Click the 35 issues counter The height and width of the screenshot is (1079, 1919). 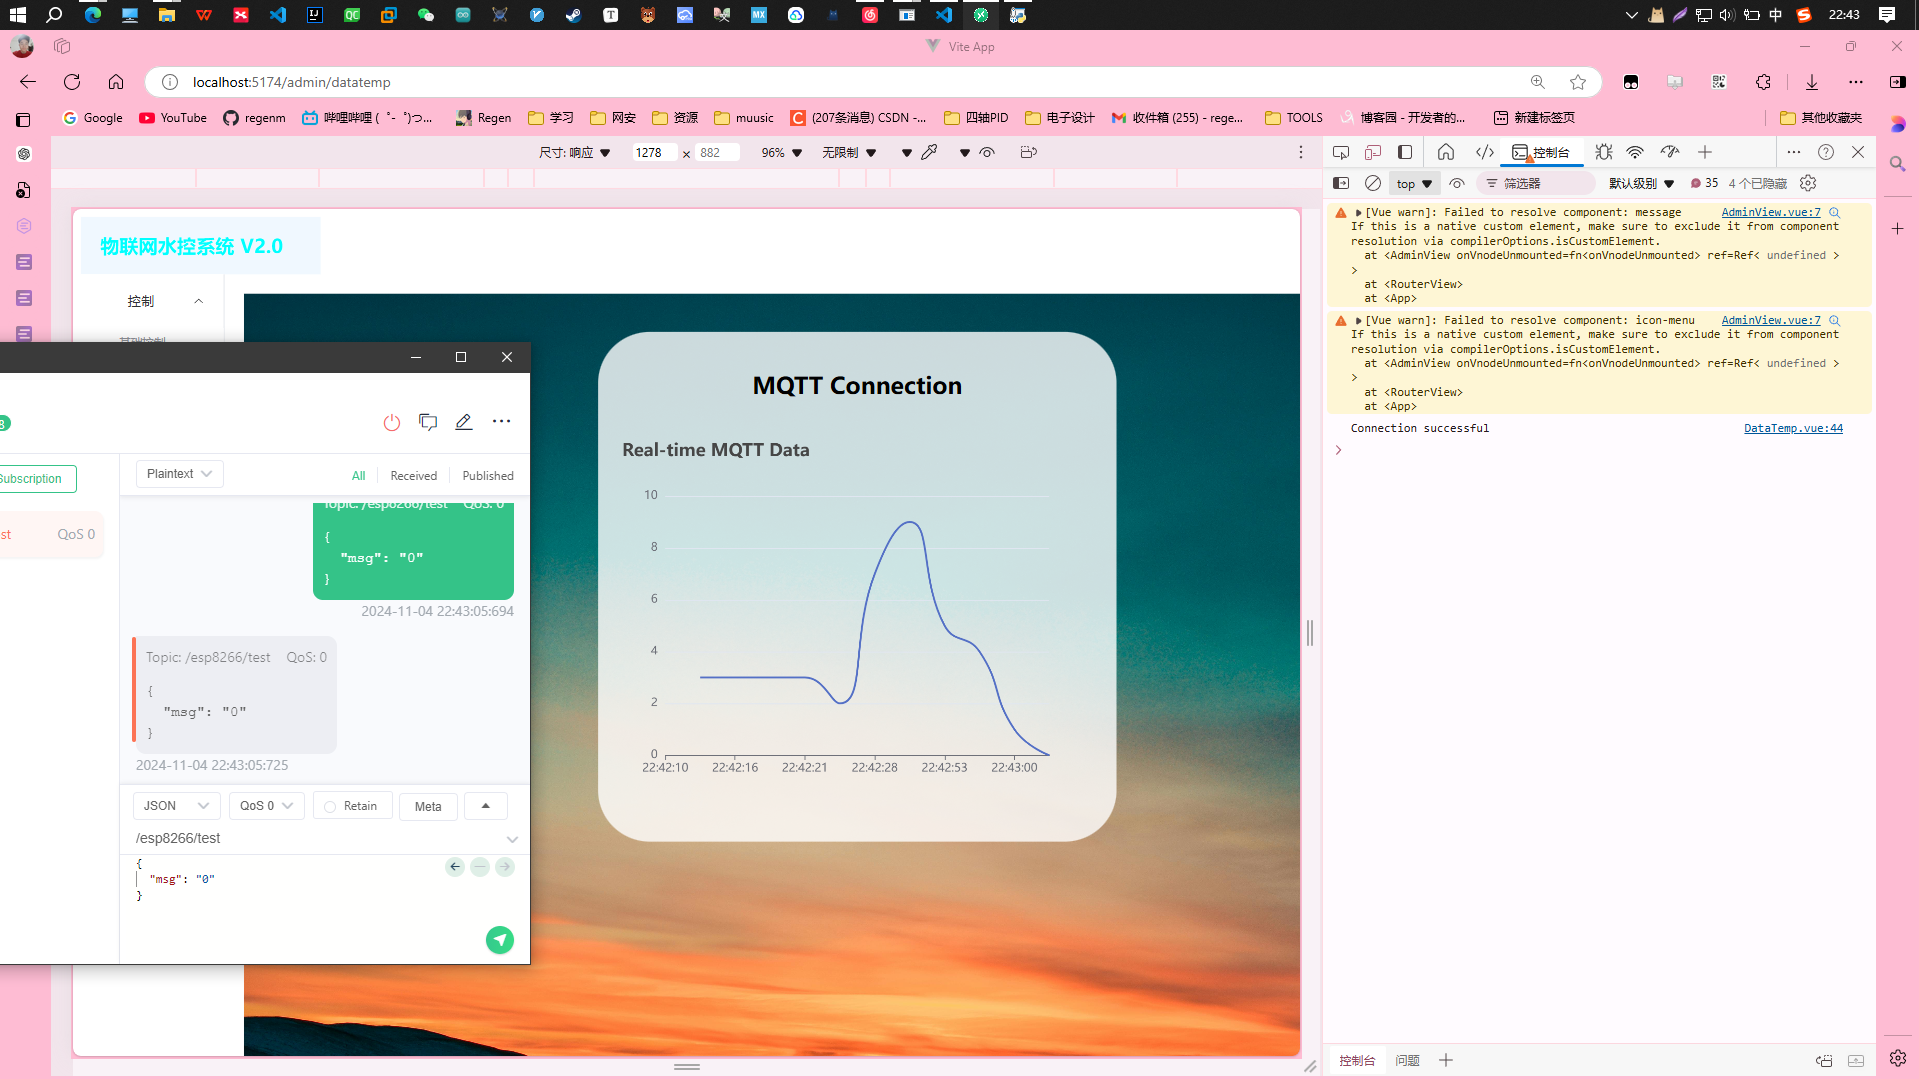click(1704, 183)
